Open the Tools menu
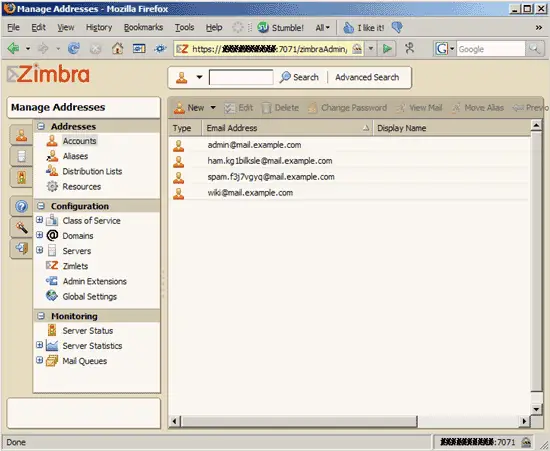The image size is (550, 451). click(185, 27)
